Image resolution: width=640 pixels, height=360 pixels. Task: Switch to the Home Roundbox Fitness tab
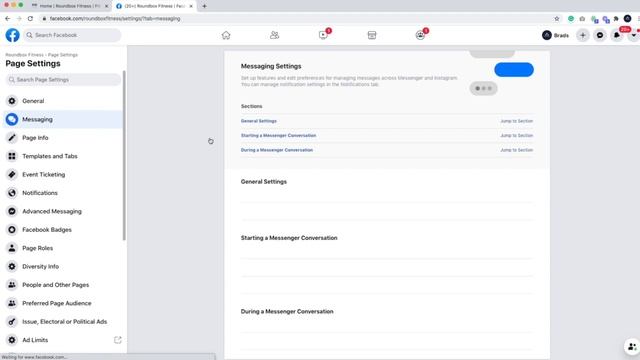(x=70, y=6)
